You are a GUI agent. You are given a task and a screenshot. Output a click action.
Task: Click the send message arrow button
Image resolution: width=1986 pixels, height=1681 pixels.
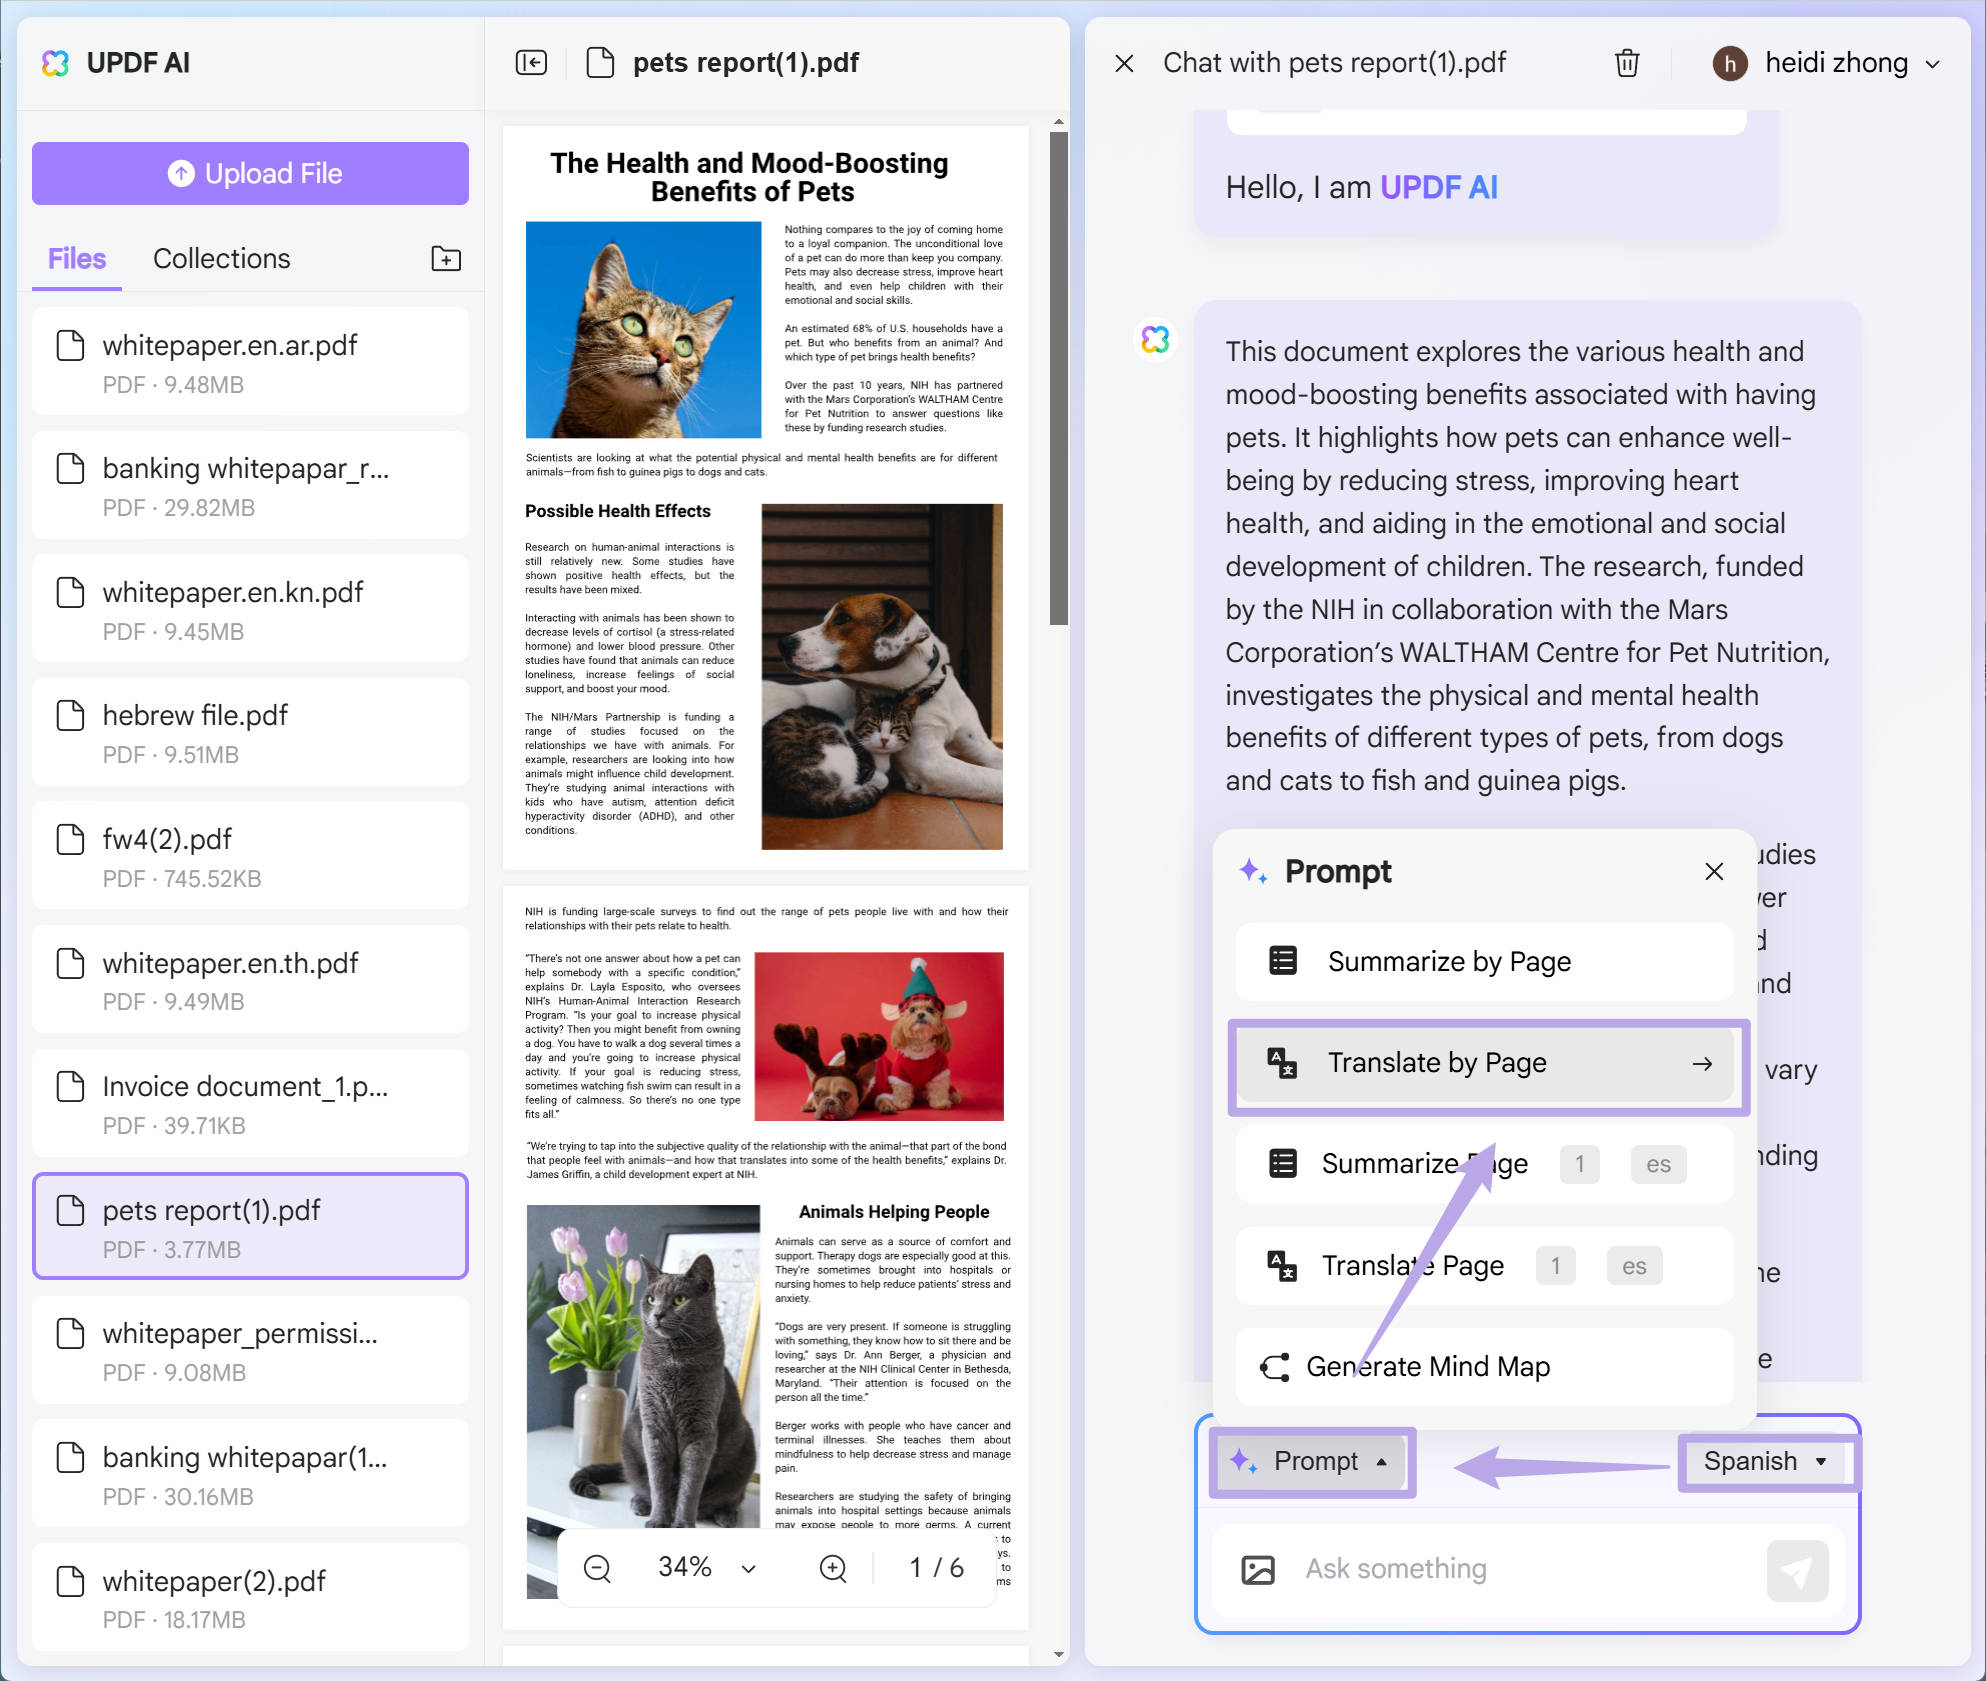coord(1796,1570)
